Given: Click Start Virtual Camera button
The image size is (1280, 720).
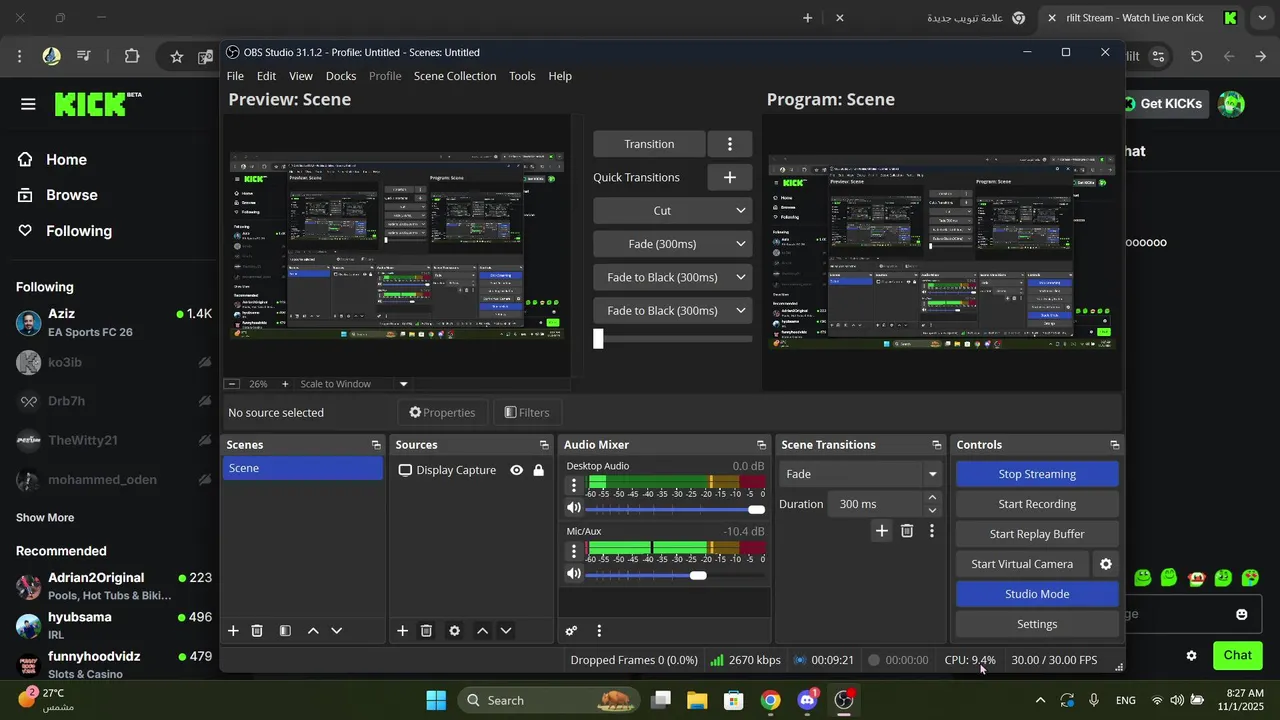Looking at the screenshot, I should [x=1022, y=564].
